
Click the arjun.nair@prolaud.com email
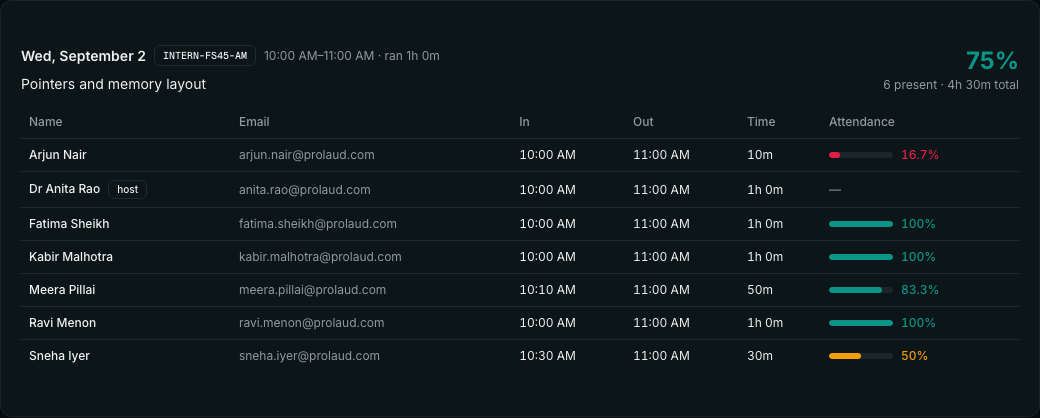point(306,155)
